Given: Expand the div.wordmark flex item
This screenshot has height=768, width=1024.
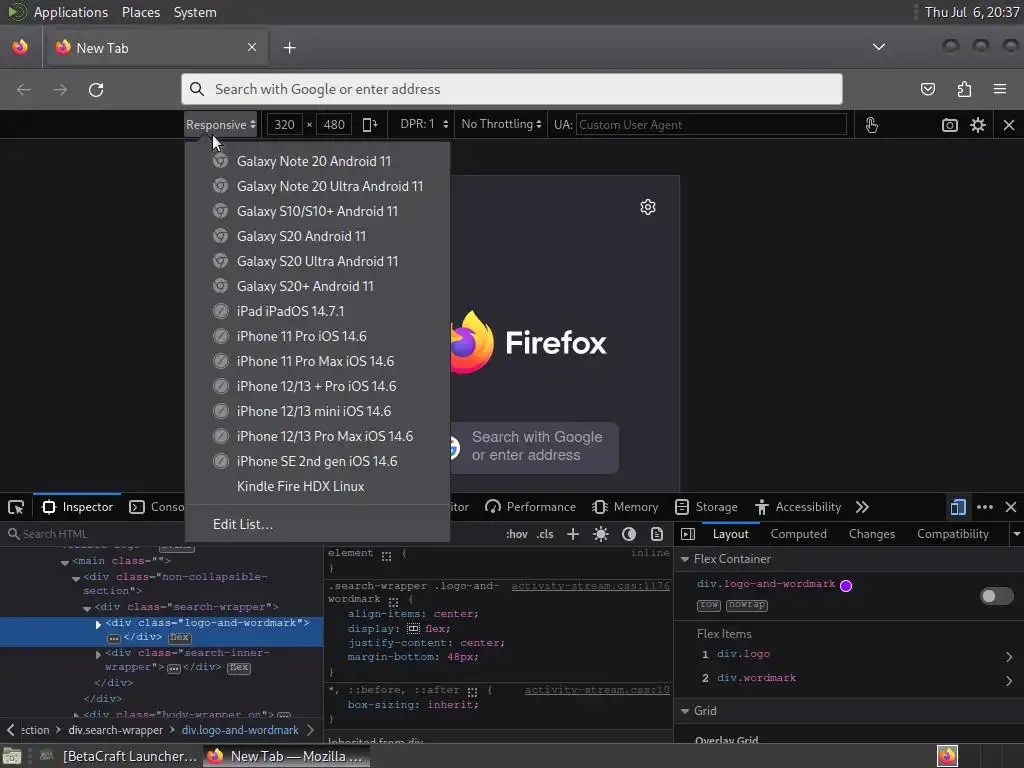Looking at the screenshot, I should click(x=1009, y=680).
